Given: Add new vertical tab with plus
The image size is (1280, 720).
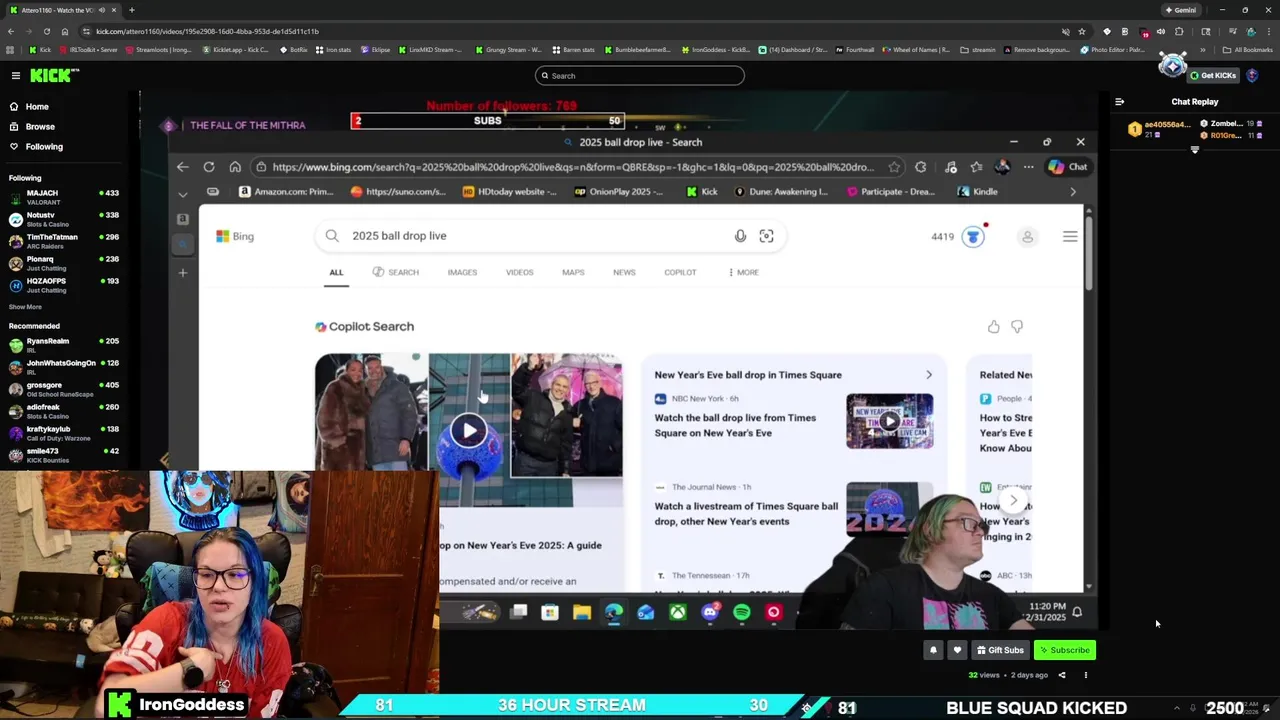Looking at the screenshot, I should (182, 272).
